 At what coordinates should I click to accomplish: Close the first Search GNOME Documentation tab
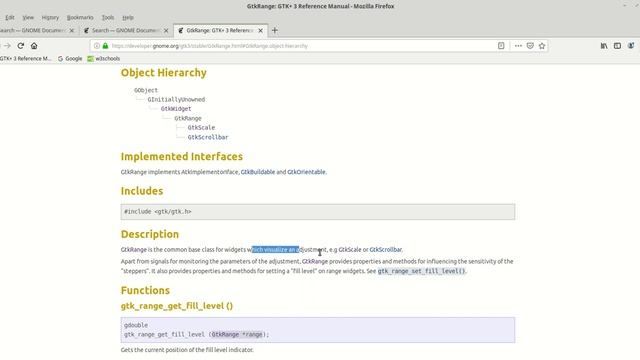pyautogui.click(x=72, y=31)
